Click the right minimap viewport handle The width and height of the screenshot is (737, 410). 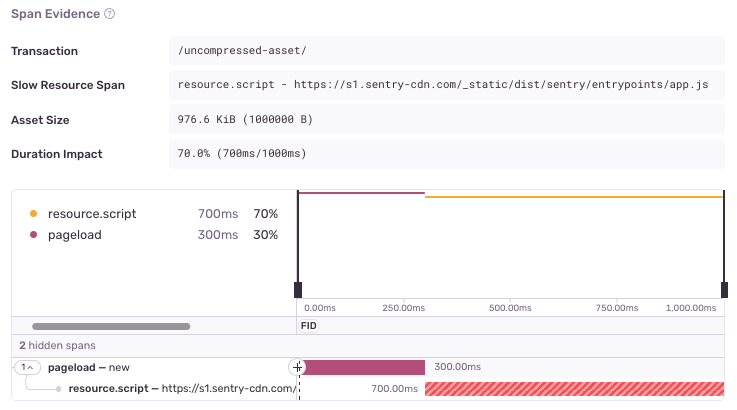click(x=723, y=290)
